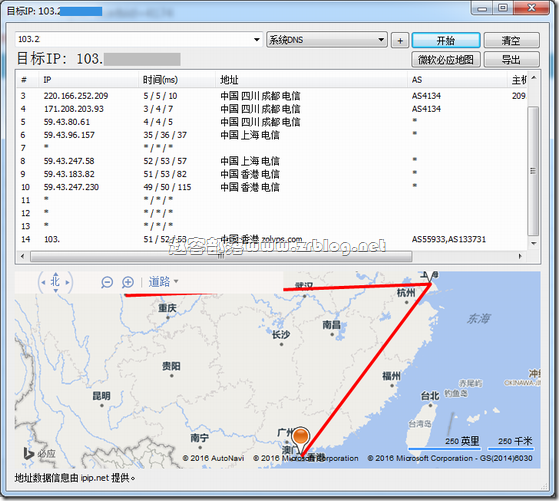Select hop 6 row 59.43.96.157
This screenshot has height=501, width=559.
pos(271,135)
